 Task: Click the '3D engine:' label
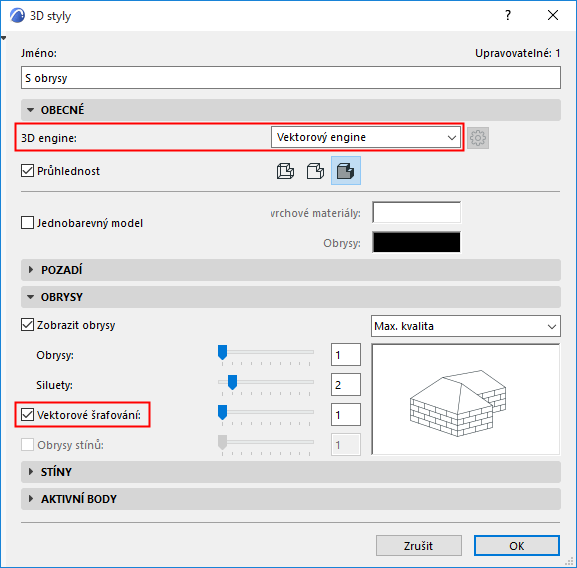point(49,138)
